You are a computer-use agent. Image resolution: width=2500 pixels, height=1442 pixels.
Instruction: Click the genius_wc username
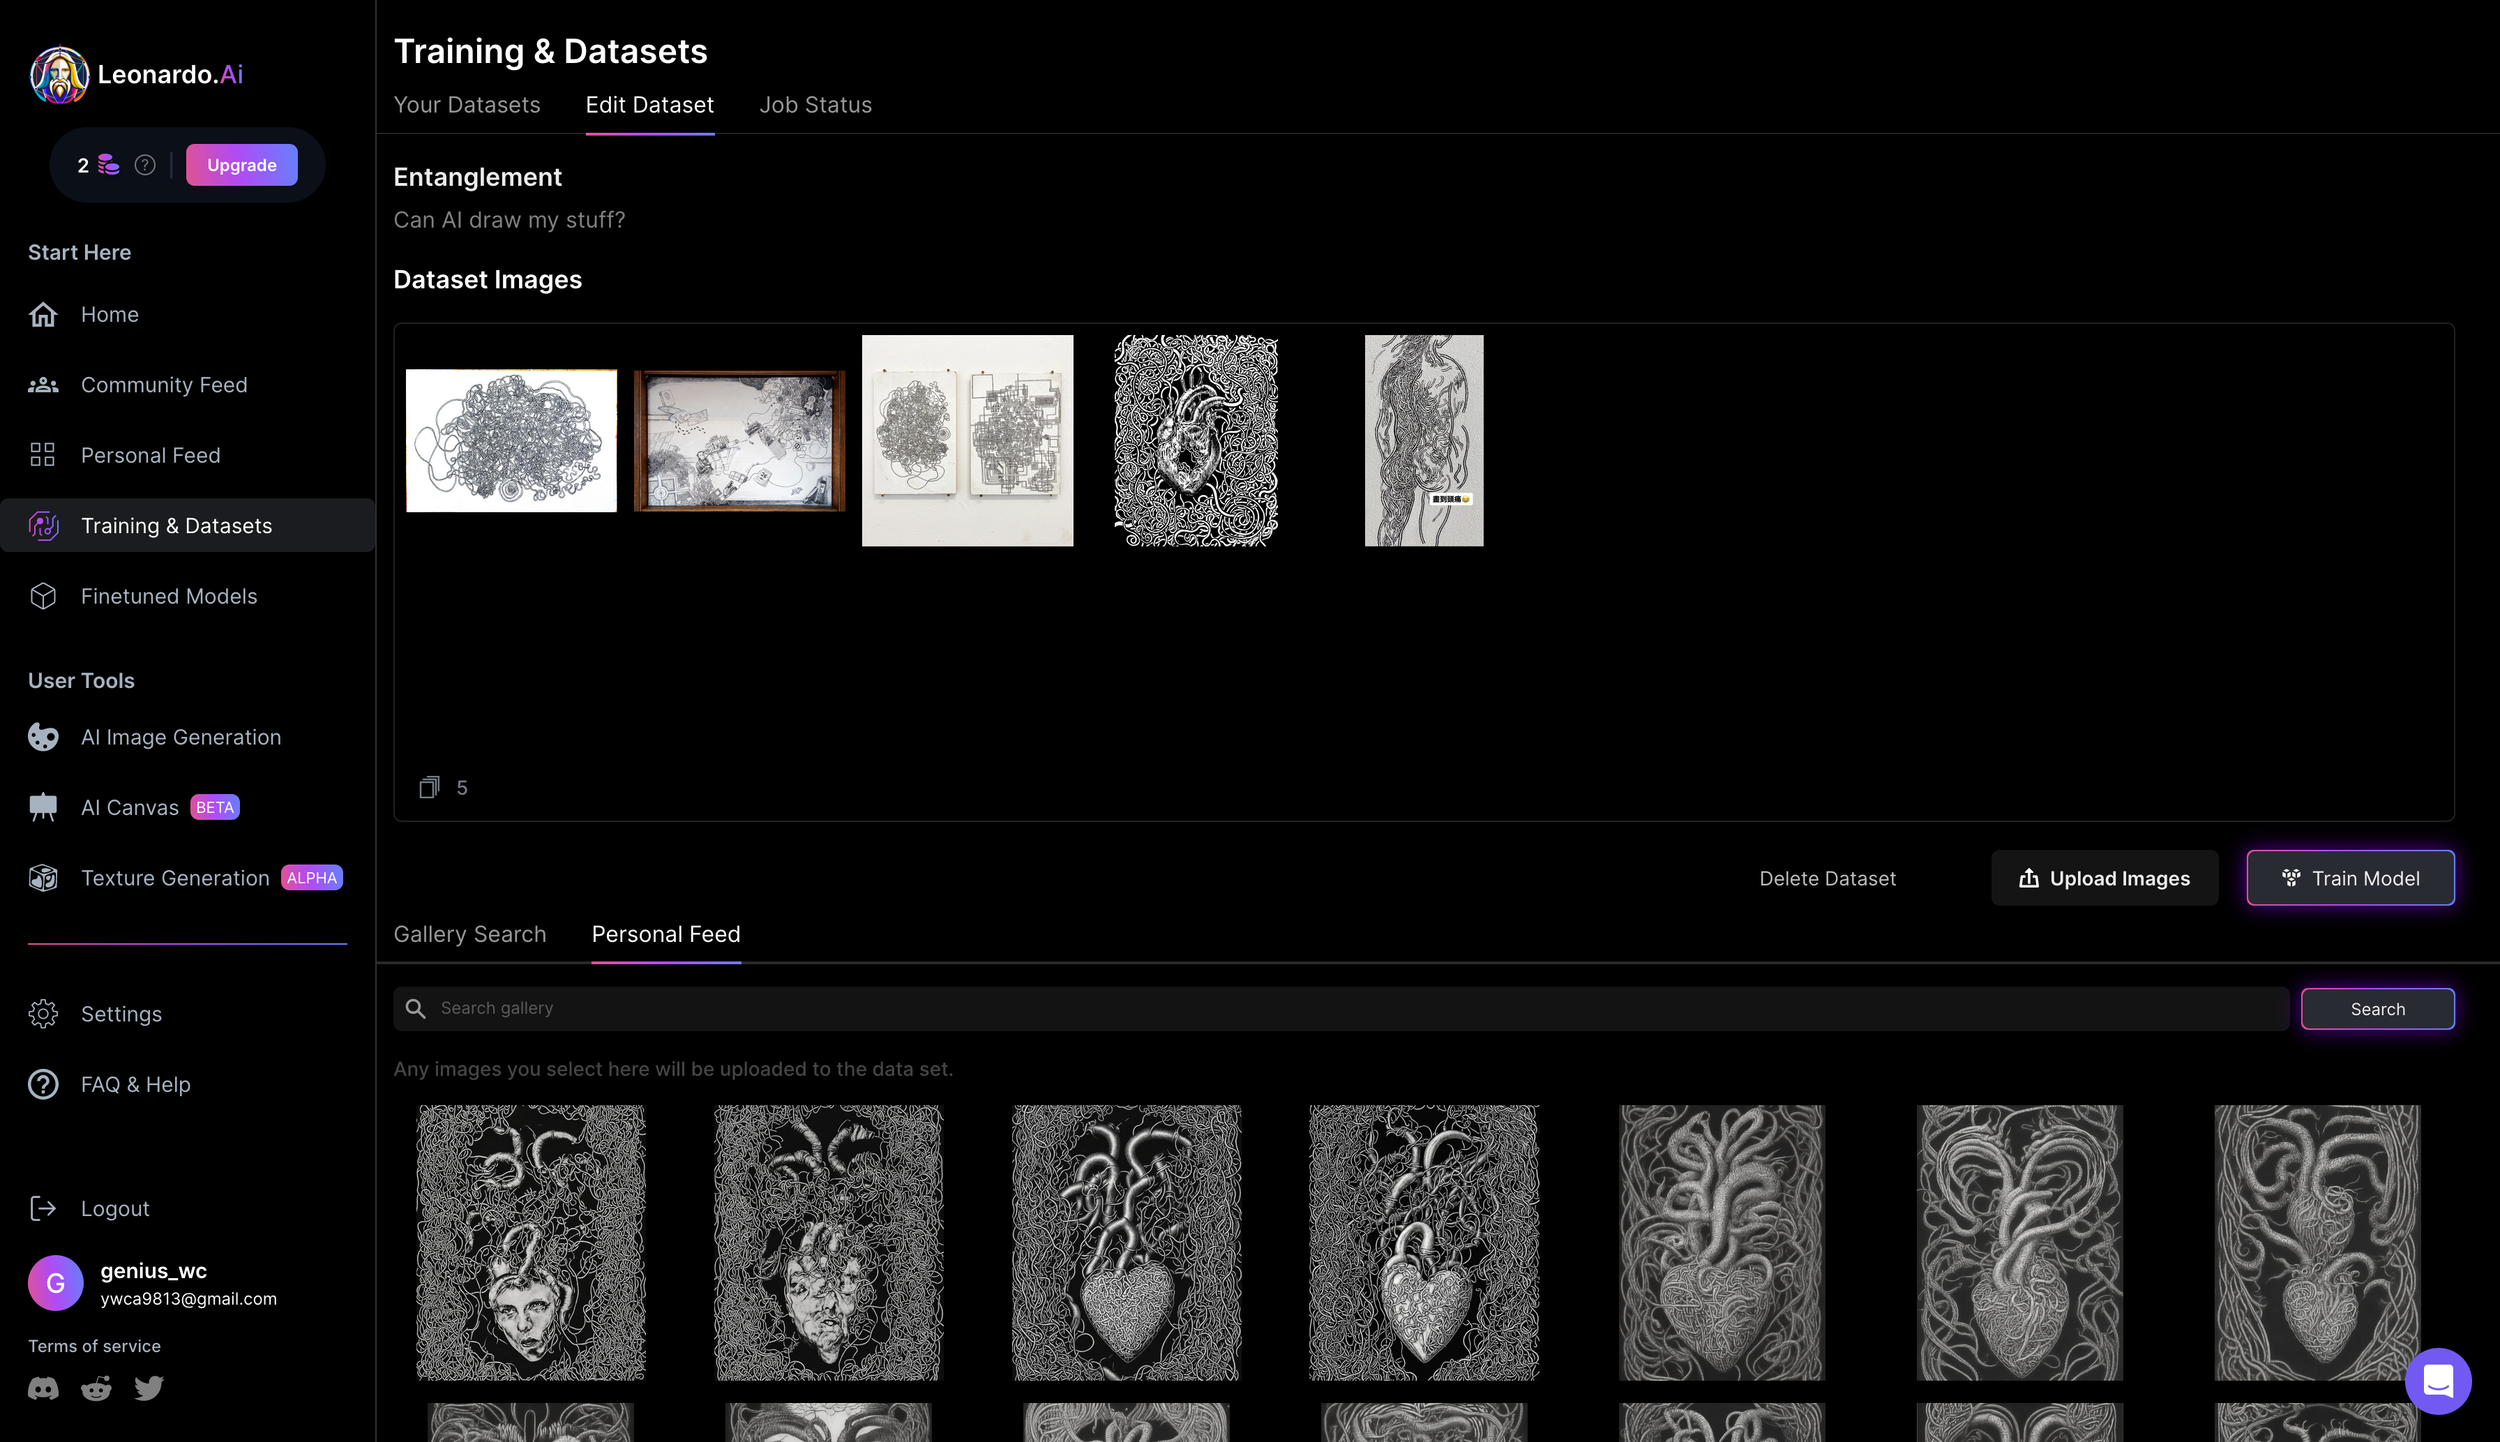click(154, 1271)
